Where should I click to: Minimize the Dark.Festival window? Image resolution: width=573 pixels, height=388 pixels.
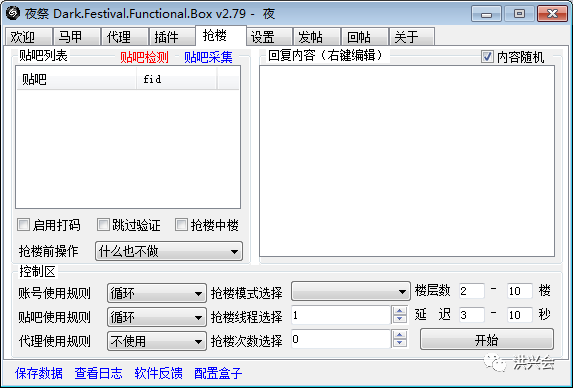pos(486,14)
